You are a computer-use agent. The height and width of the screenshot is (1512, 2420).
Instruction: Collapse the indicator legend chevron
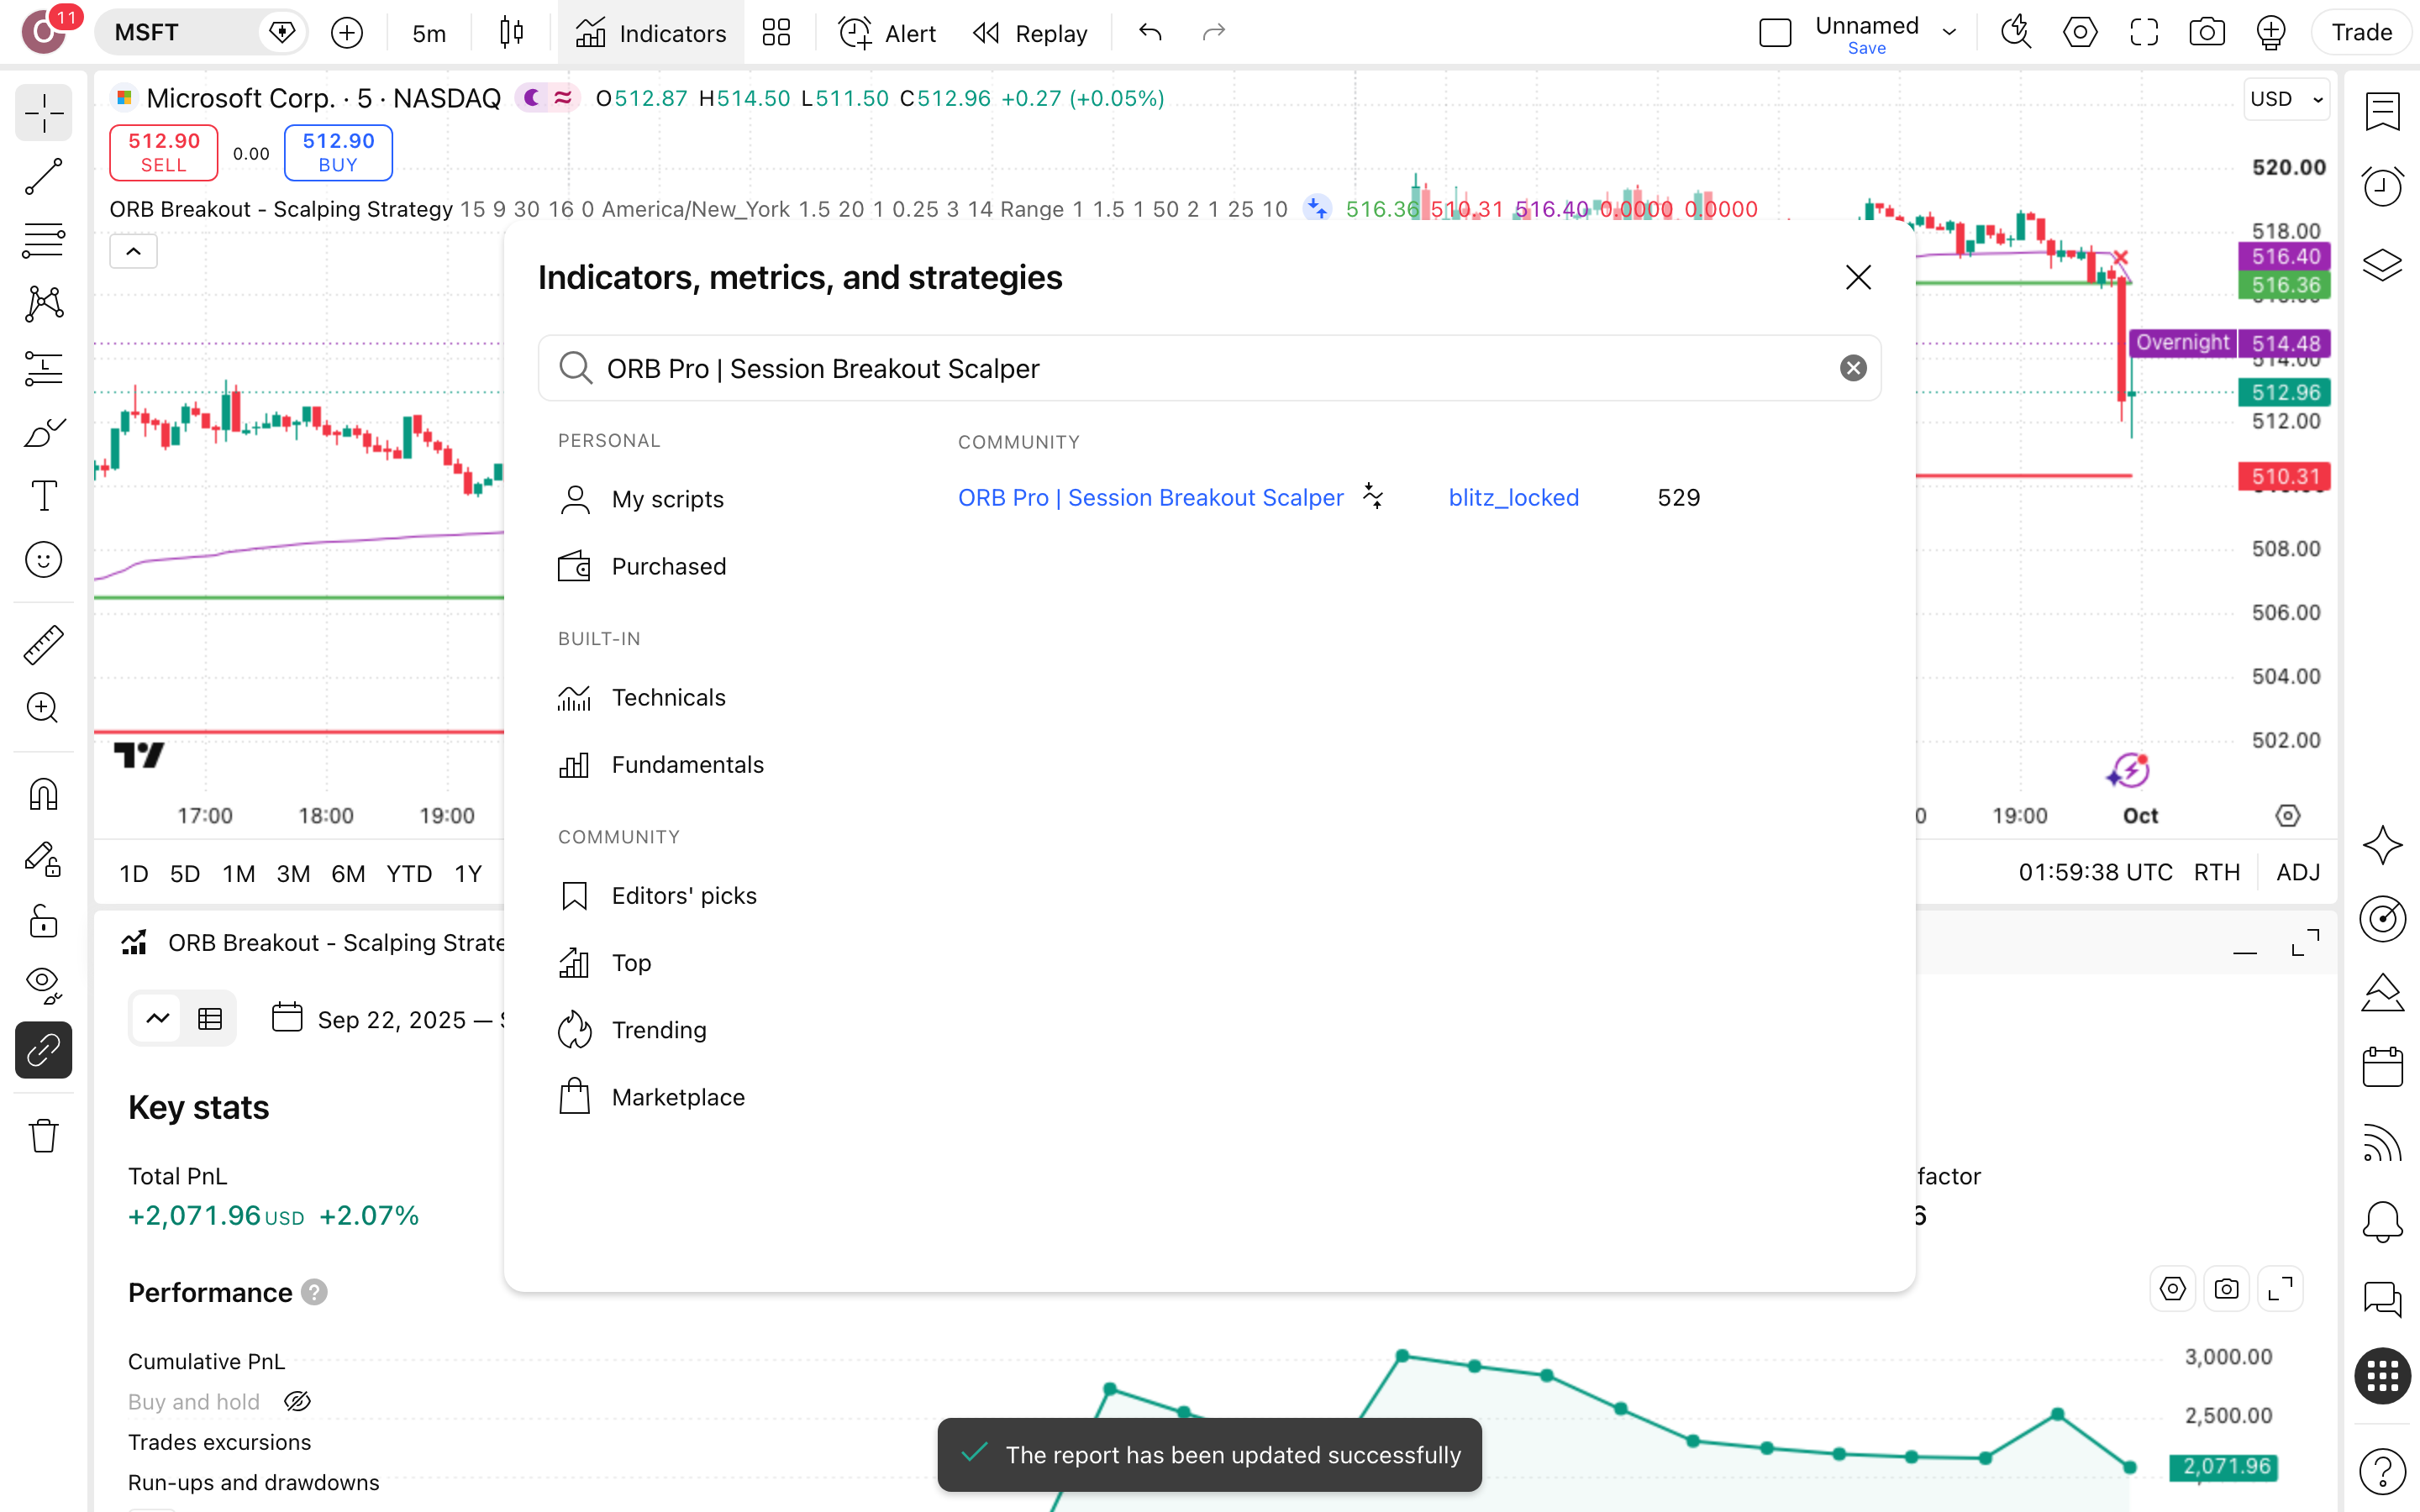(x=133, y=251)
